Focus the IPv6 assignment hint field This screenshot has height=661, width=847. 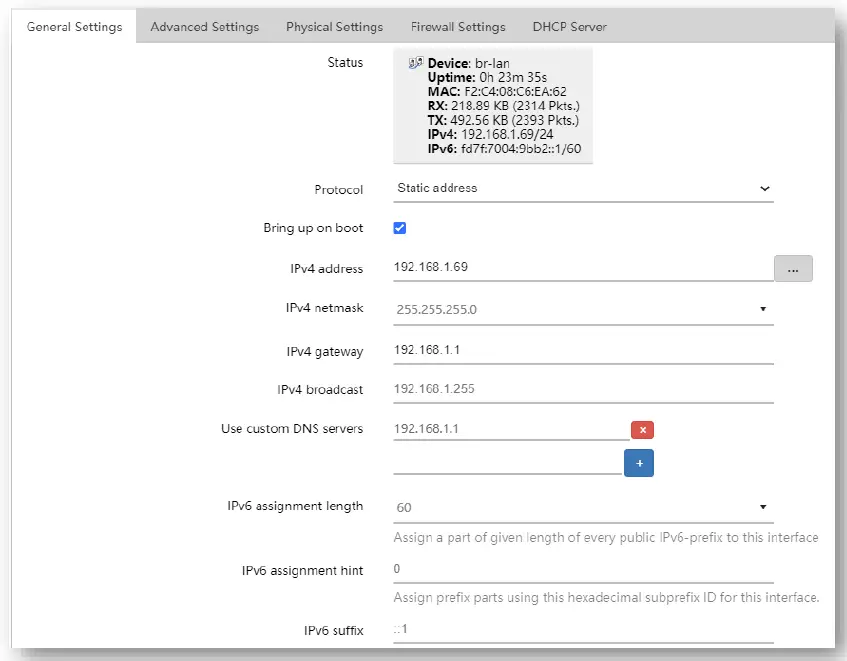[x=583, y=569]
